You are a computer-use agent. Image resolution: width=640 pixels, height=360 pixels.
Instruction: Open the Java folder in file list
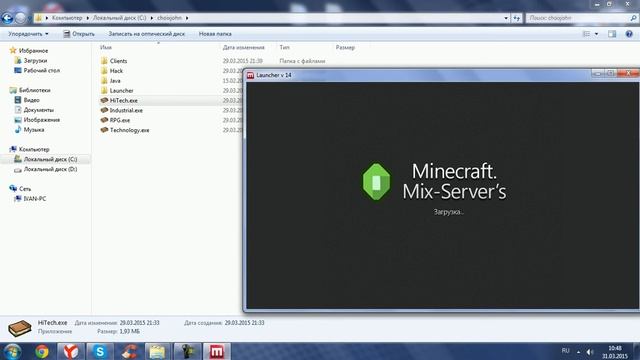click(x=115, y=80)
